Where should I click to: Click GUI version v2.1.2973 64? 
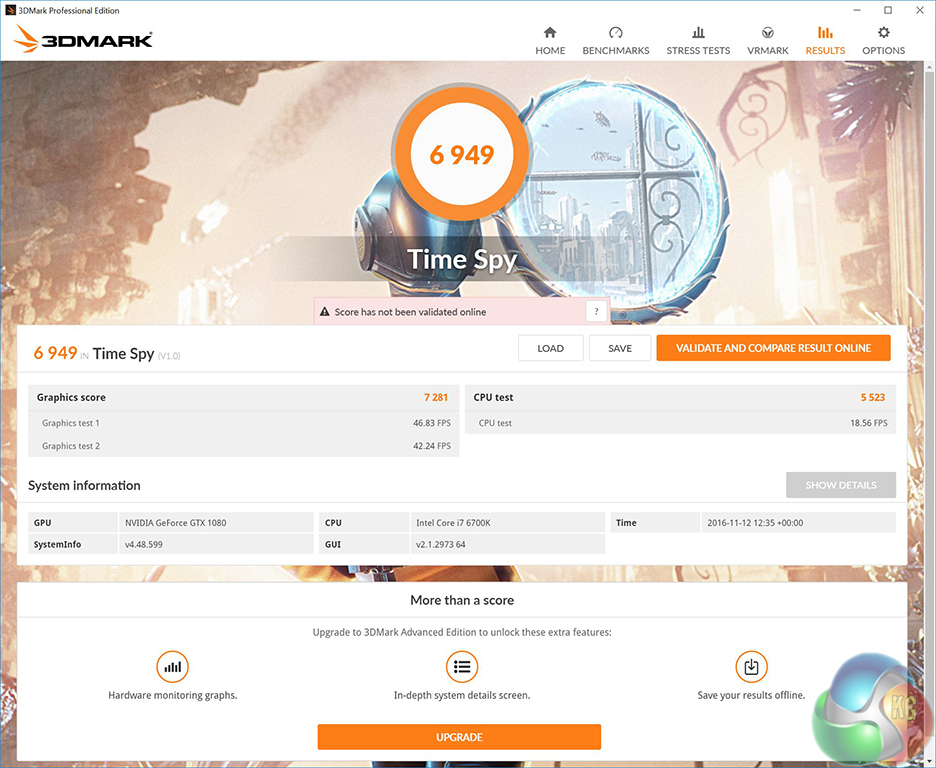coord(441,544)
